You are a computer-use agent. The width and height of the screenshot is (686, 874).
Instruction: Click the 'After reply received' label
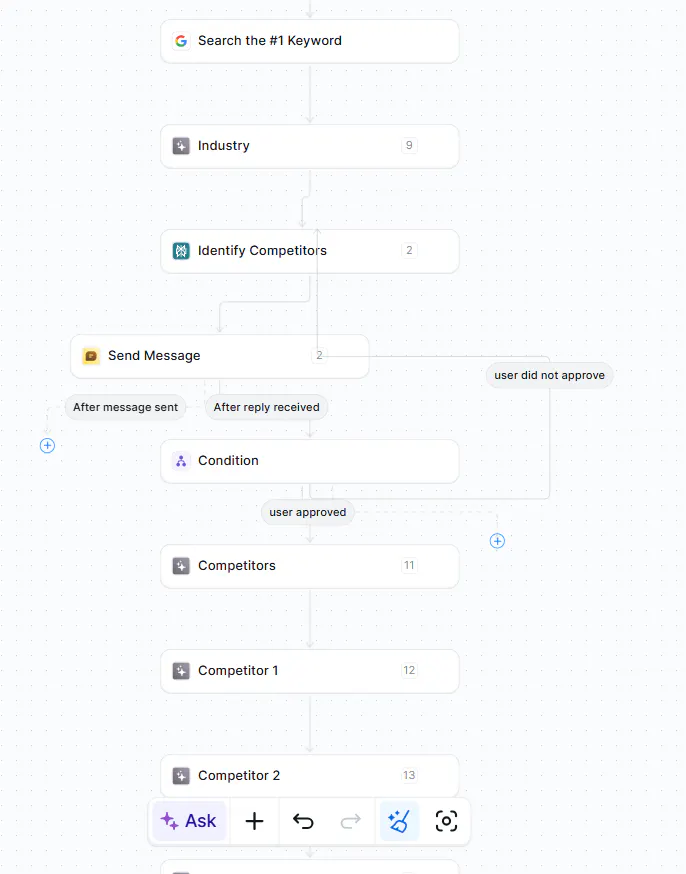pos(266,407)
